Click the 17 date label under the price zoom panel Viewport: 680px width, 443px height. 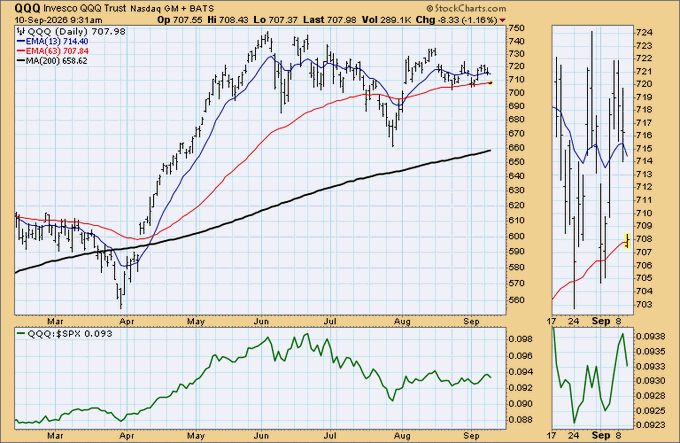point(552,322)
